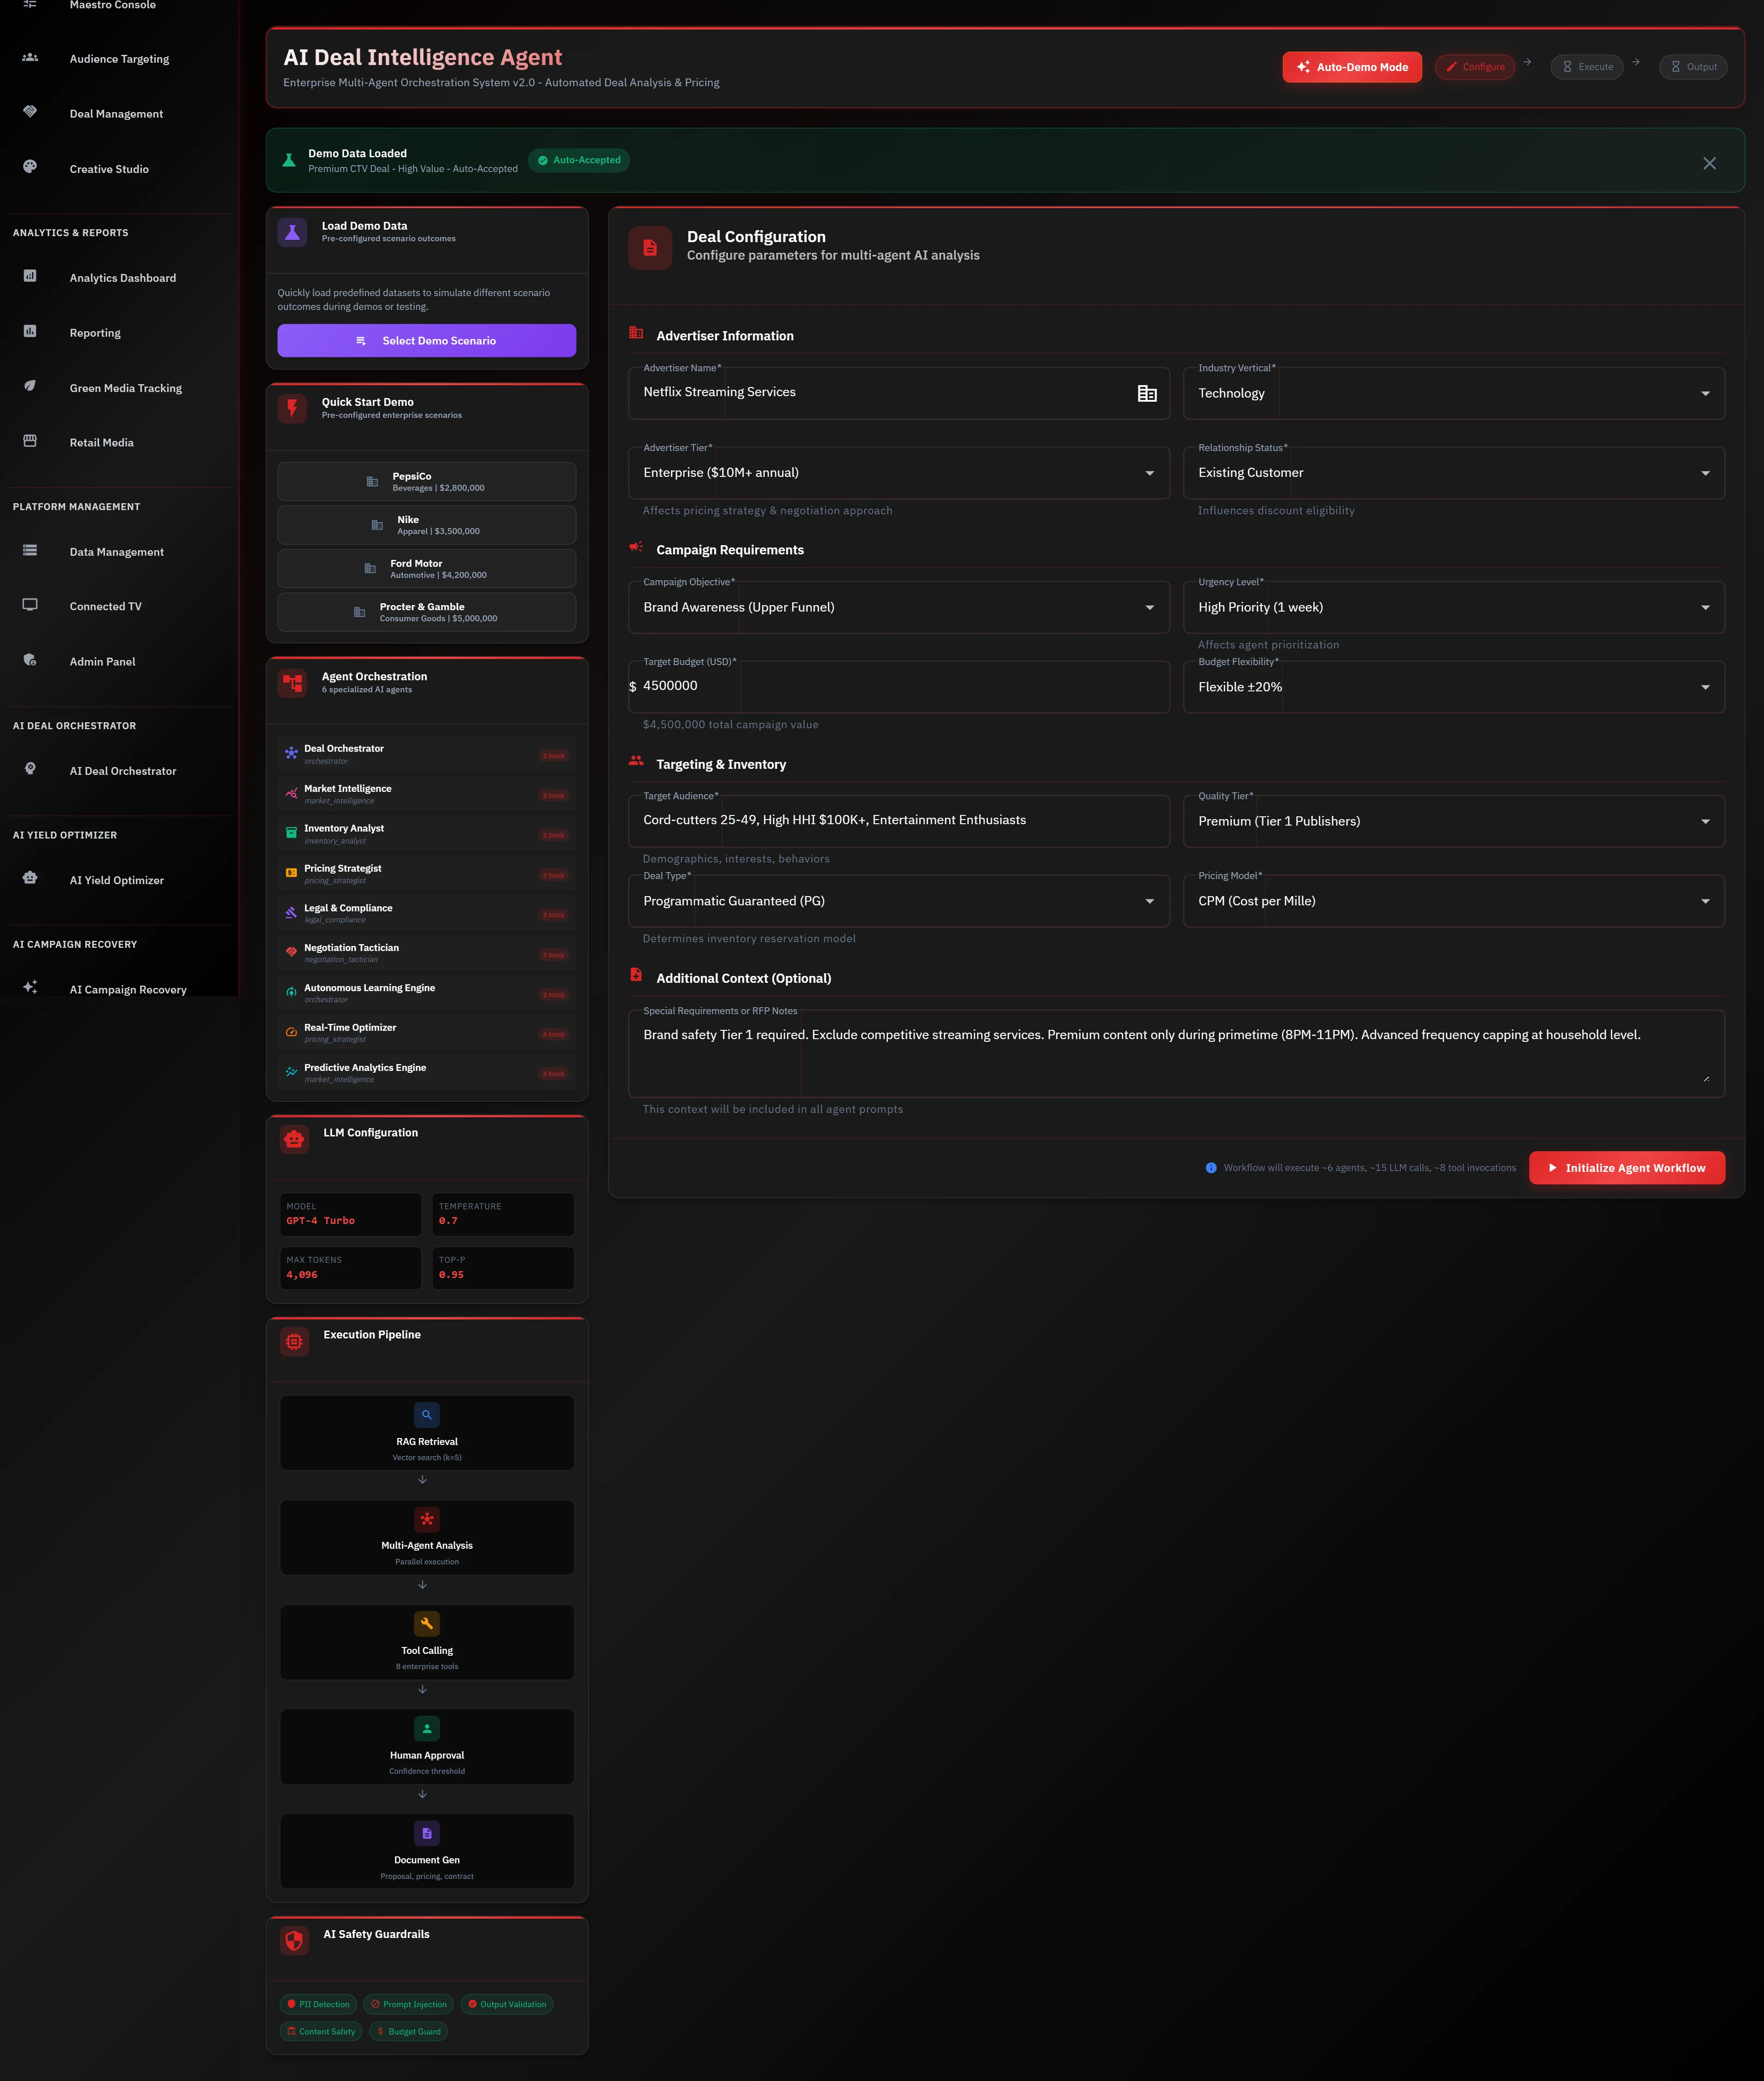Click the RAG Retrieval pipeline icon
The image size is (1764, 2081).
[x=427, y=1414]
